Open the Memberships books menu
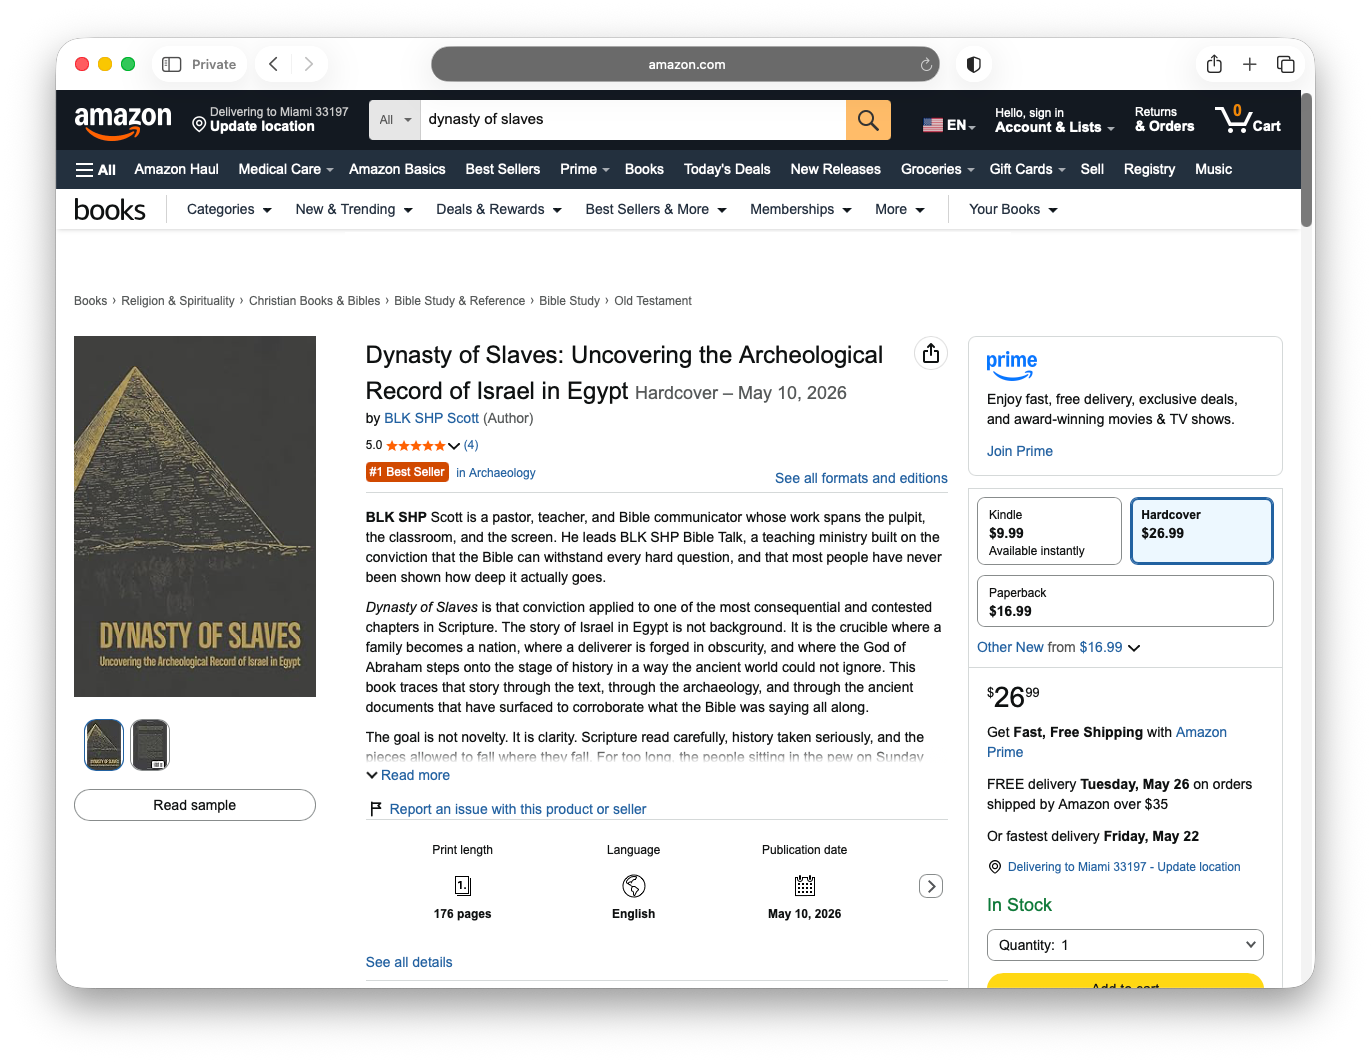The height and width of the screenshot is (1062, 1371). [801, 209]
